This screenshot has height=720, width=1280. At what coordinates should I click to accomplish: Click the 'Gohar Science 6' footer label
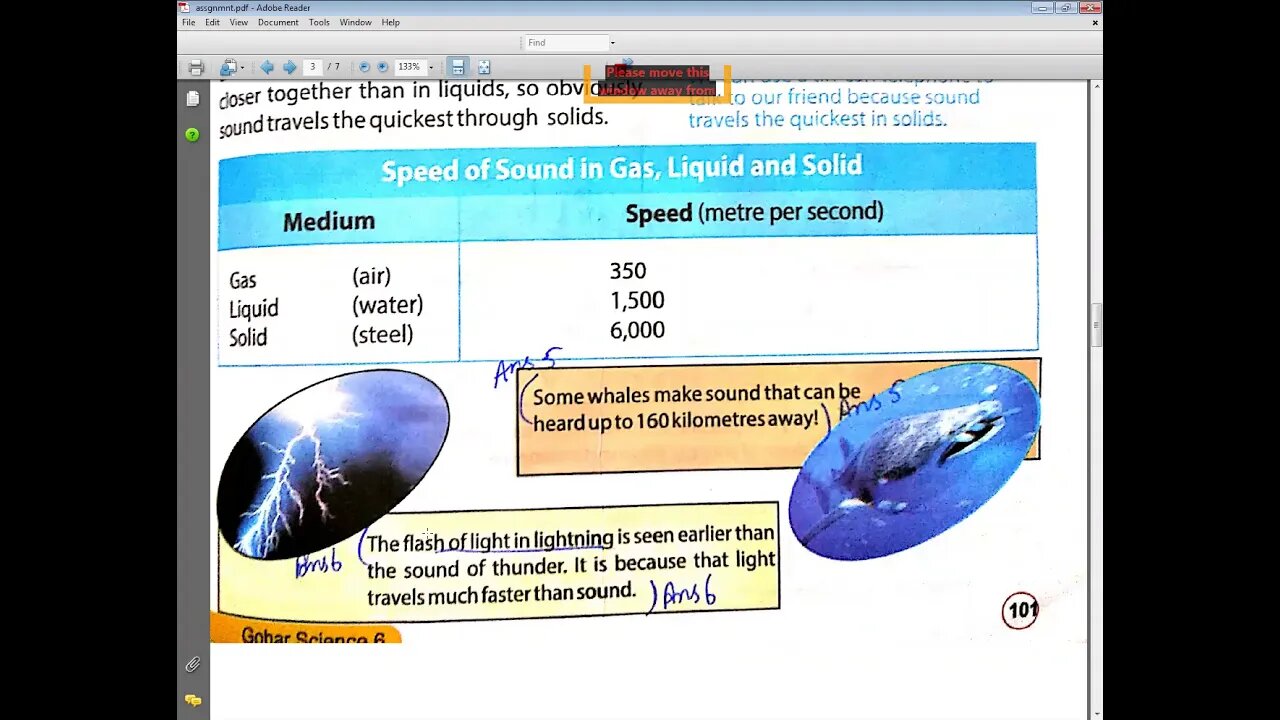pos(313,636)
